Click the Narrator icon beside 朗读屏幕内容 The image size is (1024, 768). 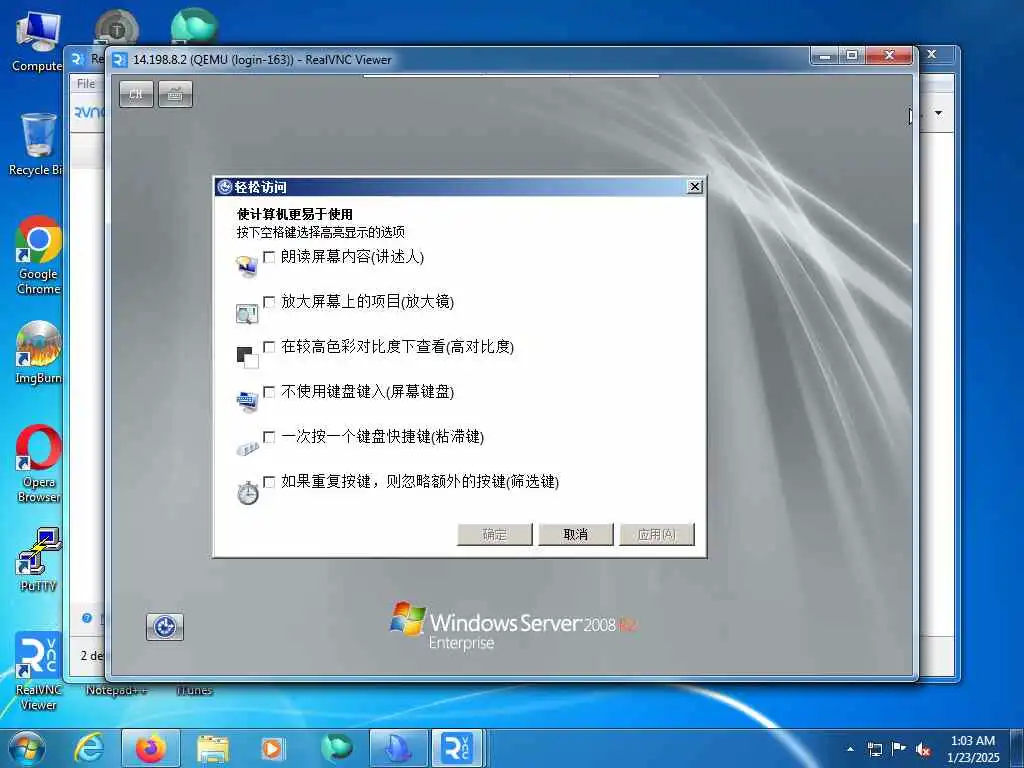click(247, 266)
